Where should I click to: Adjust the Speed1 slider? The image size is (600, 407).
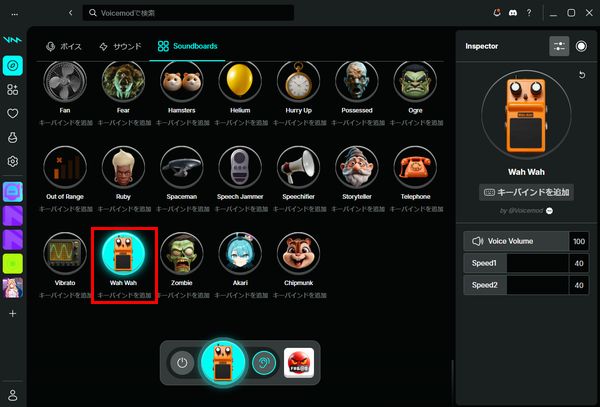coord(526,263)
